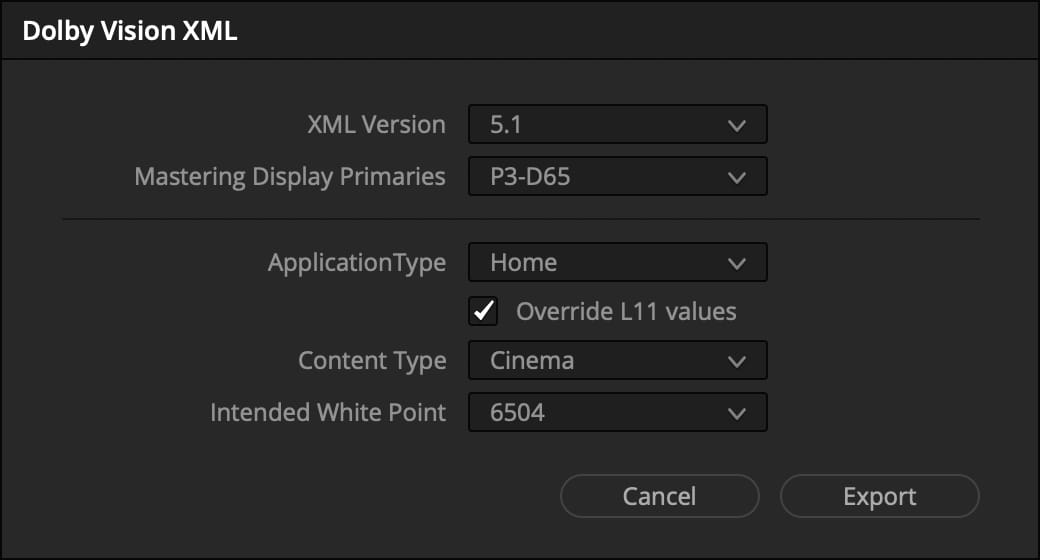Image resolution: width=1040 pixels, height=560 pixels.
Task: Open the ApplicationType dropdown set to Home
Action: tap(617, 264)
